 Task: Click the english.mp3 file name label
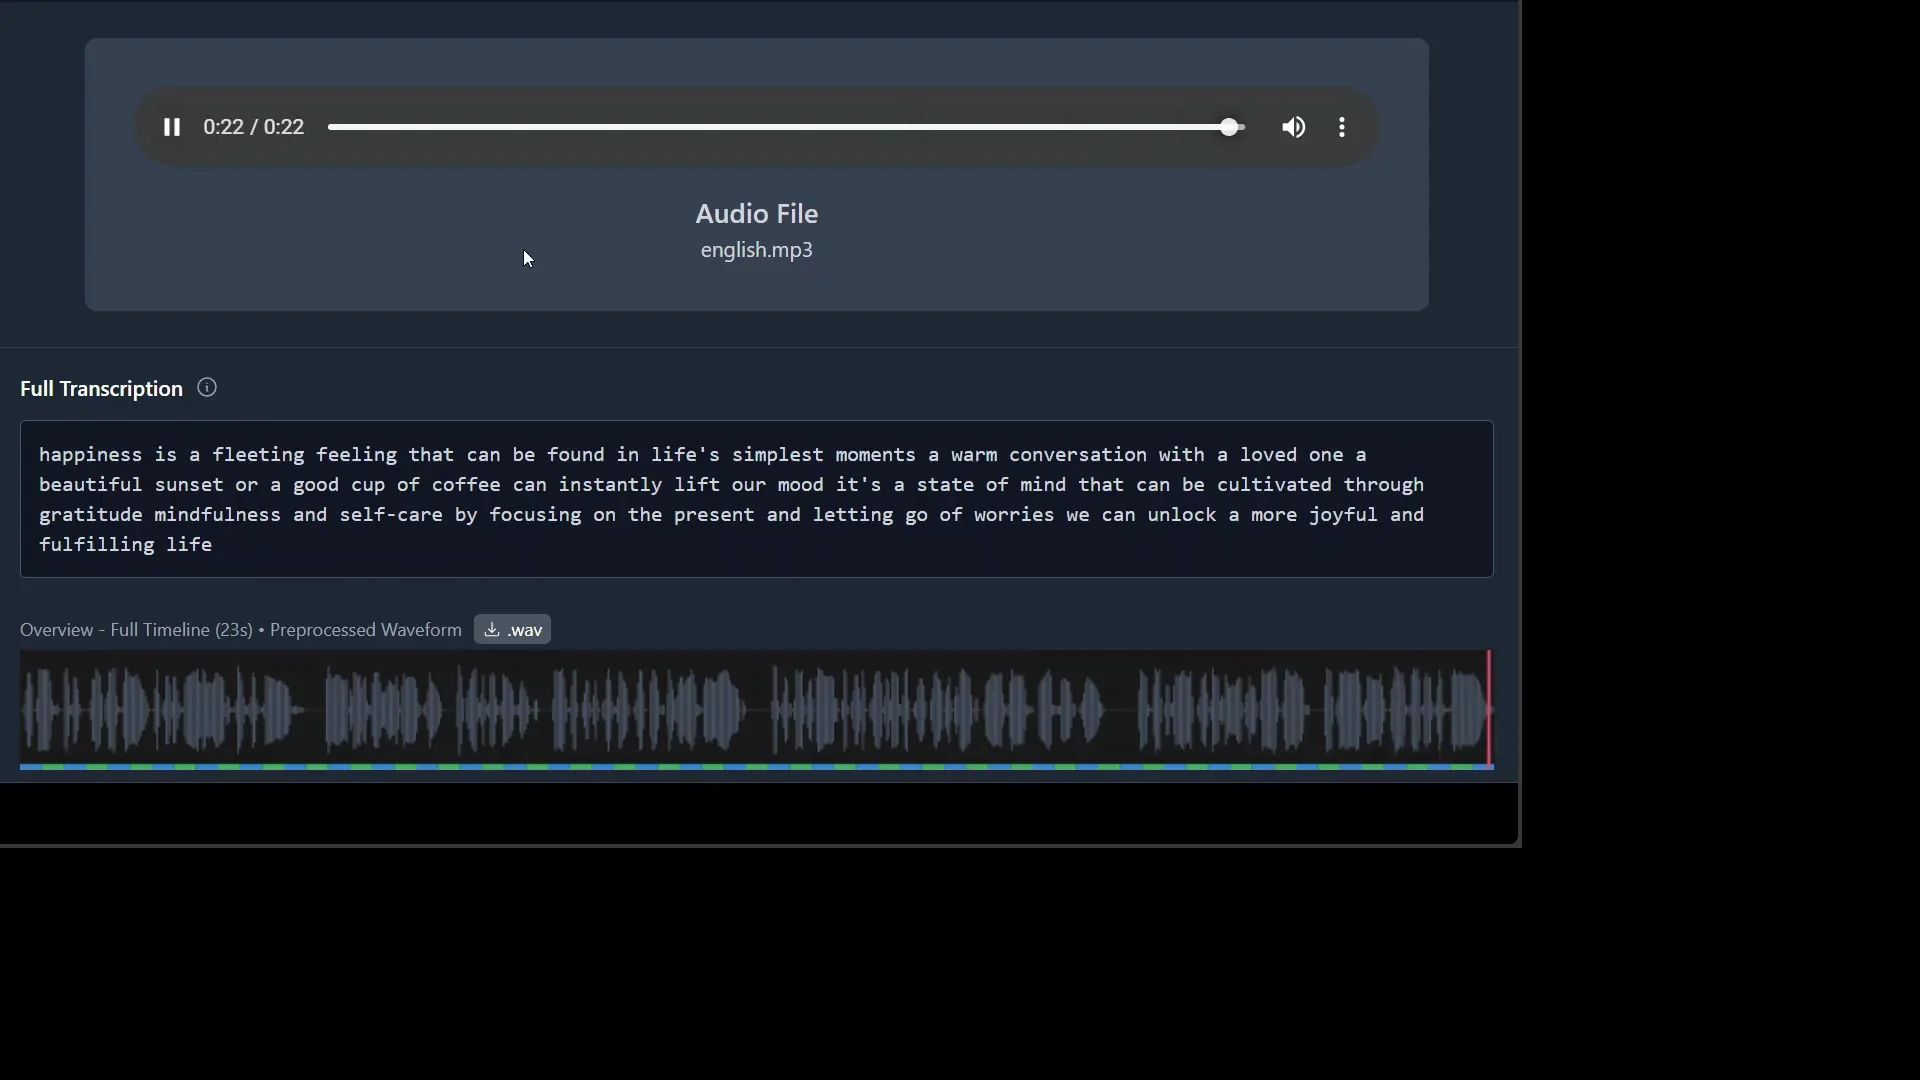click(x=756, y=250)
